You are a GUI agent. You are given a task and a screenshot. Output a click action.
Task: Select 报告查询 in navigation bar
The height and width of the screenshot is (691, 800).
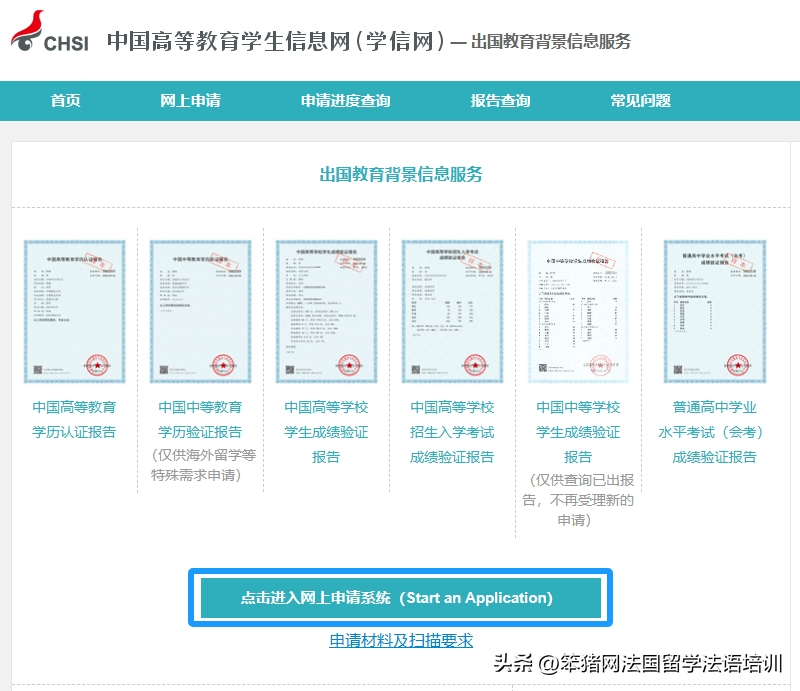[500, 101]
